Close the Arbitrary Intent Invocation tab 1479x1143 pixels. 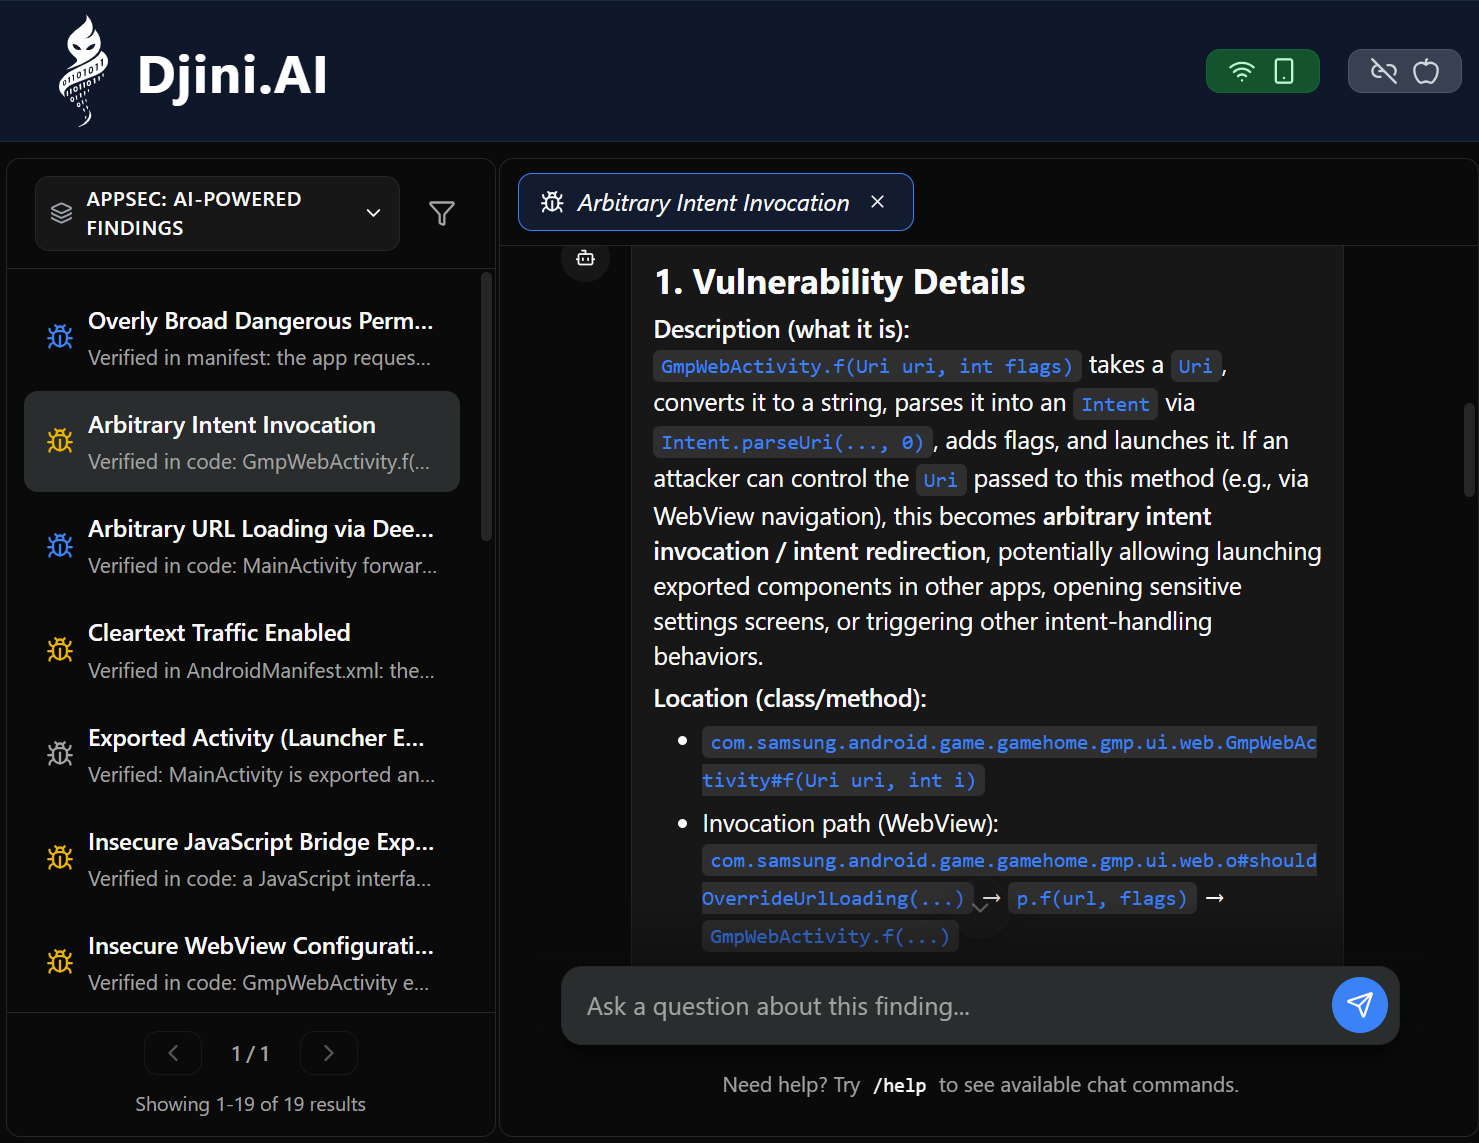(x=877, y=202)
